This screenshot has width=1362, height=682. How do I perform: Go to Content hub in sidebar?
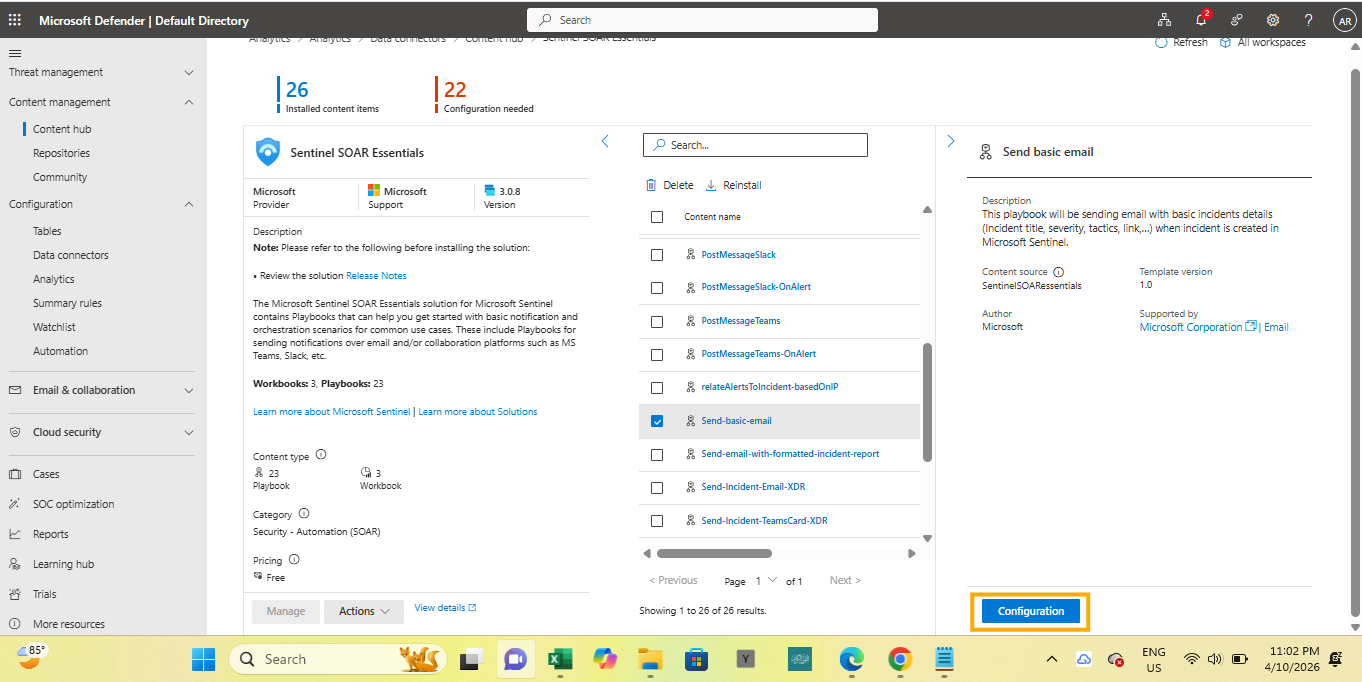(62, 129)
